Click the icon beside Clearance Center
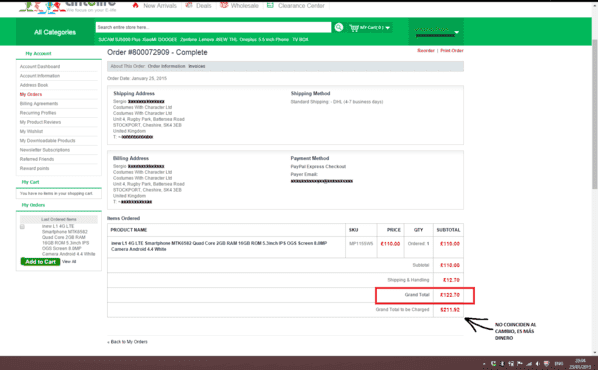Viewport: 598px width, 370px height. tap(270, 5)
